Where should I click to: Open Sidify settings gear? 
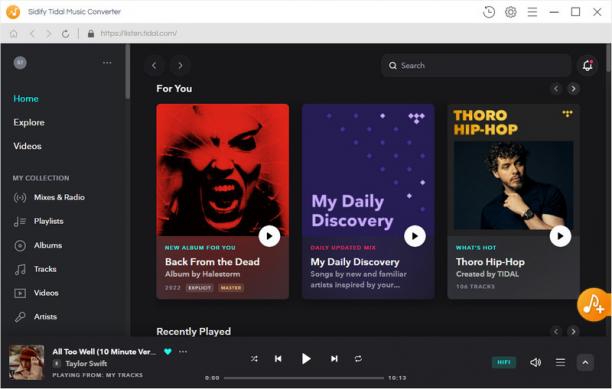tap(511, 12)
